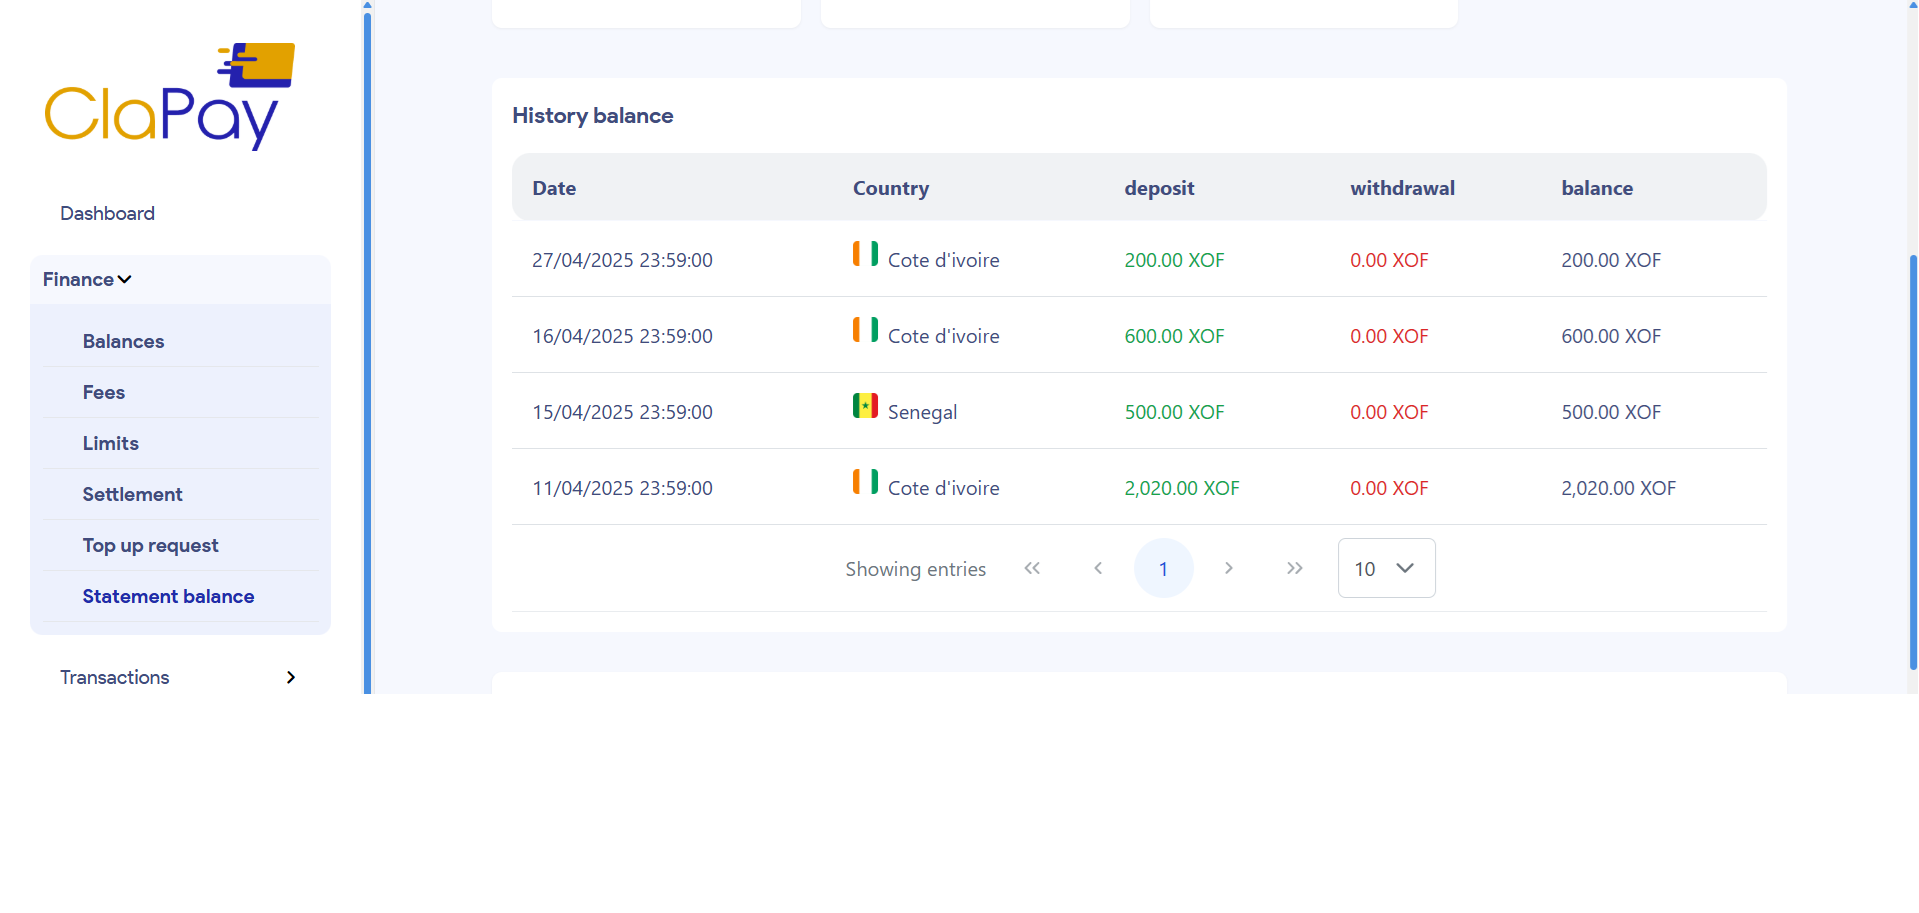Jump to last page of entries
The width and height of the screenshot is (1919, 913).
[x=1295, y=568]
